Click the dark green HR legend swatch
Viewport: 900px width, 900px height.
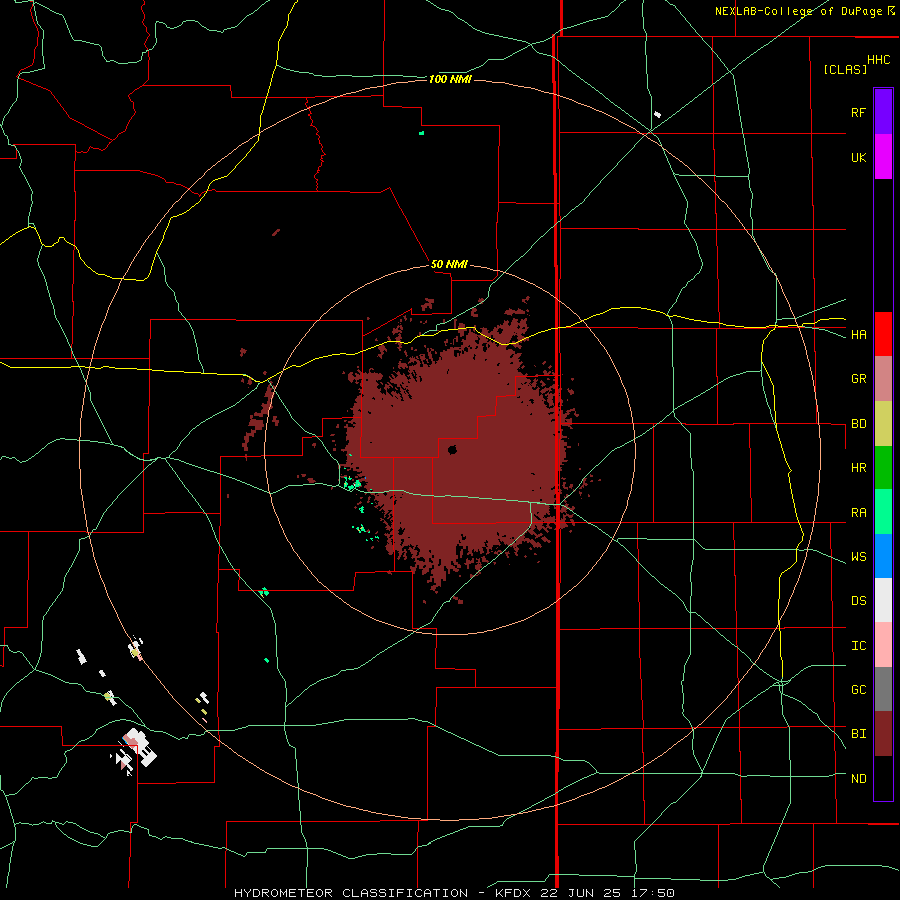coord(883,468)
